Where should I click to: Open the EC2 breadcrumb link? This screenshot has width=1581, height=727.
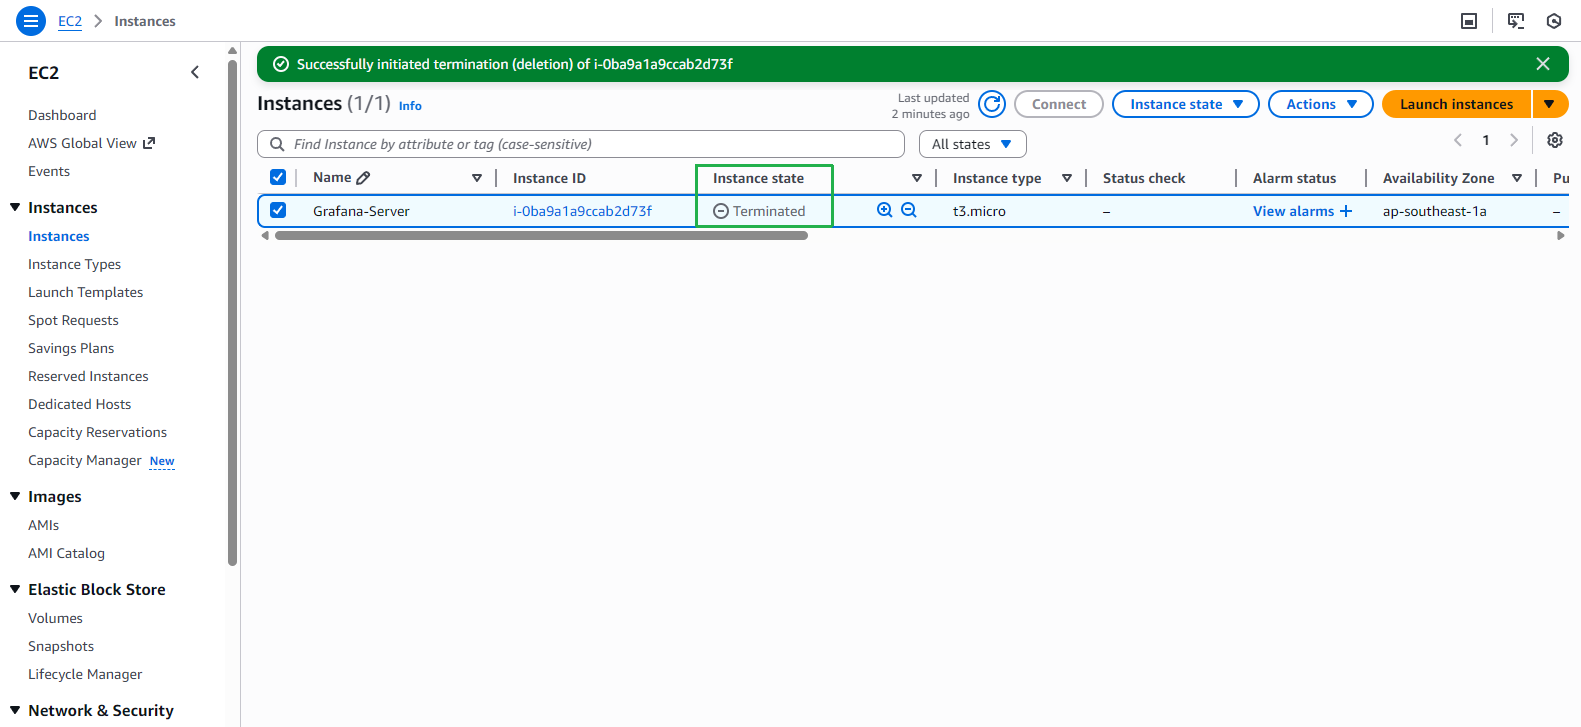[70, 21]
